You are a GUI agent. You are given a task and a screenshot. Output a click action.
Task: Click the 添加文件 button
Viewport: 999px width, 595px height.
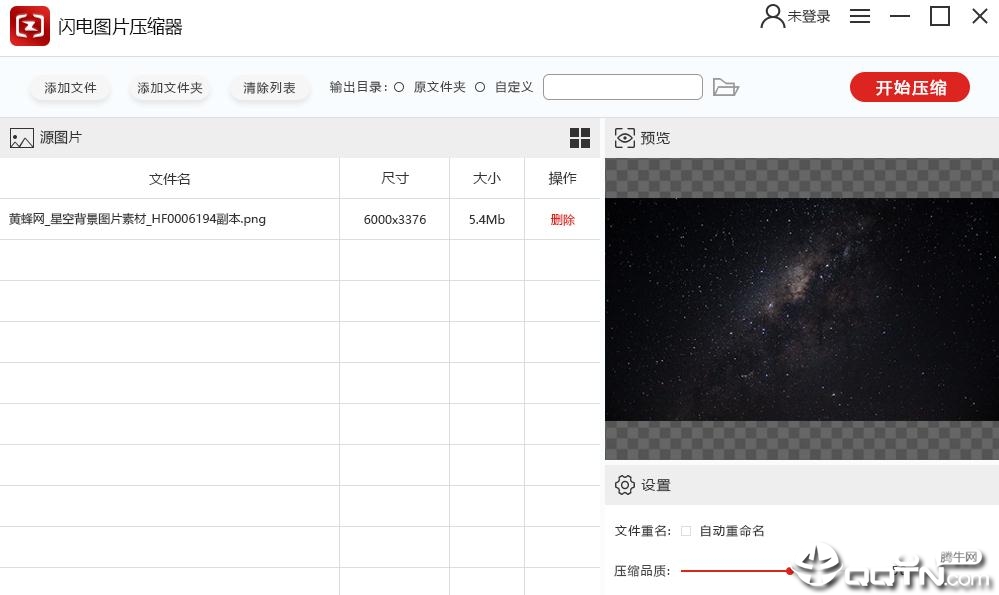(70, 87)
